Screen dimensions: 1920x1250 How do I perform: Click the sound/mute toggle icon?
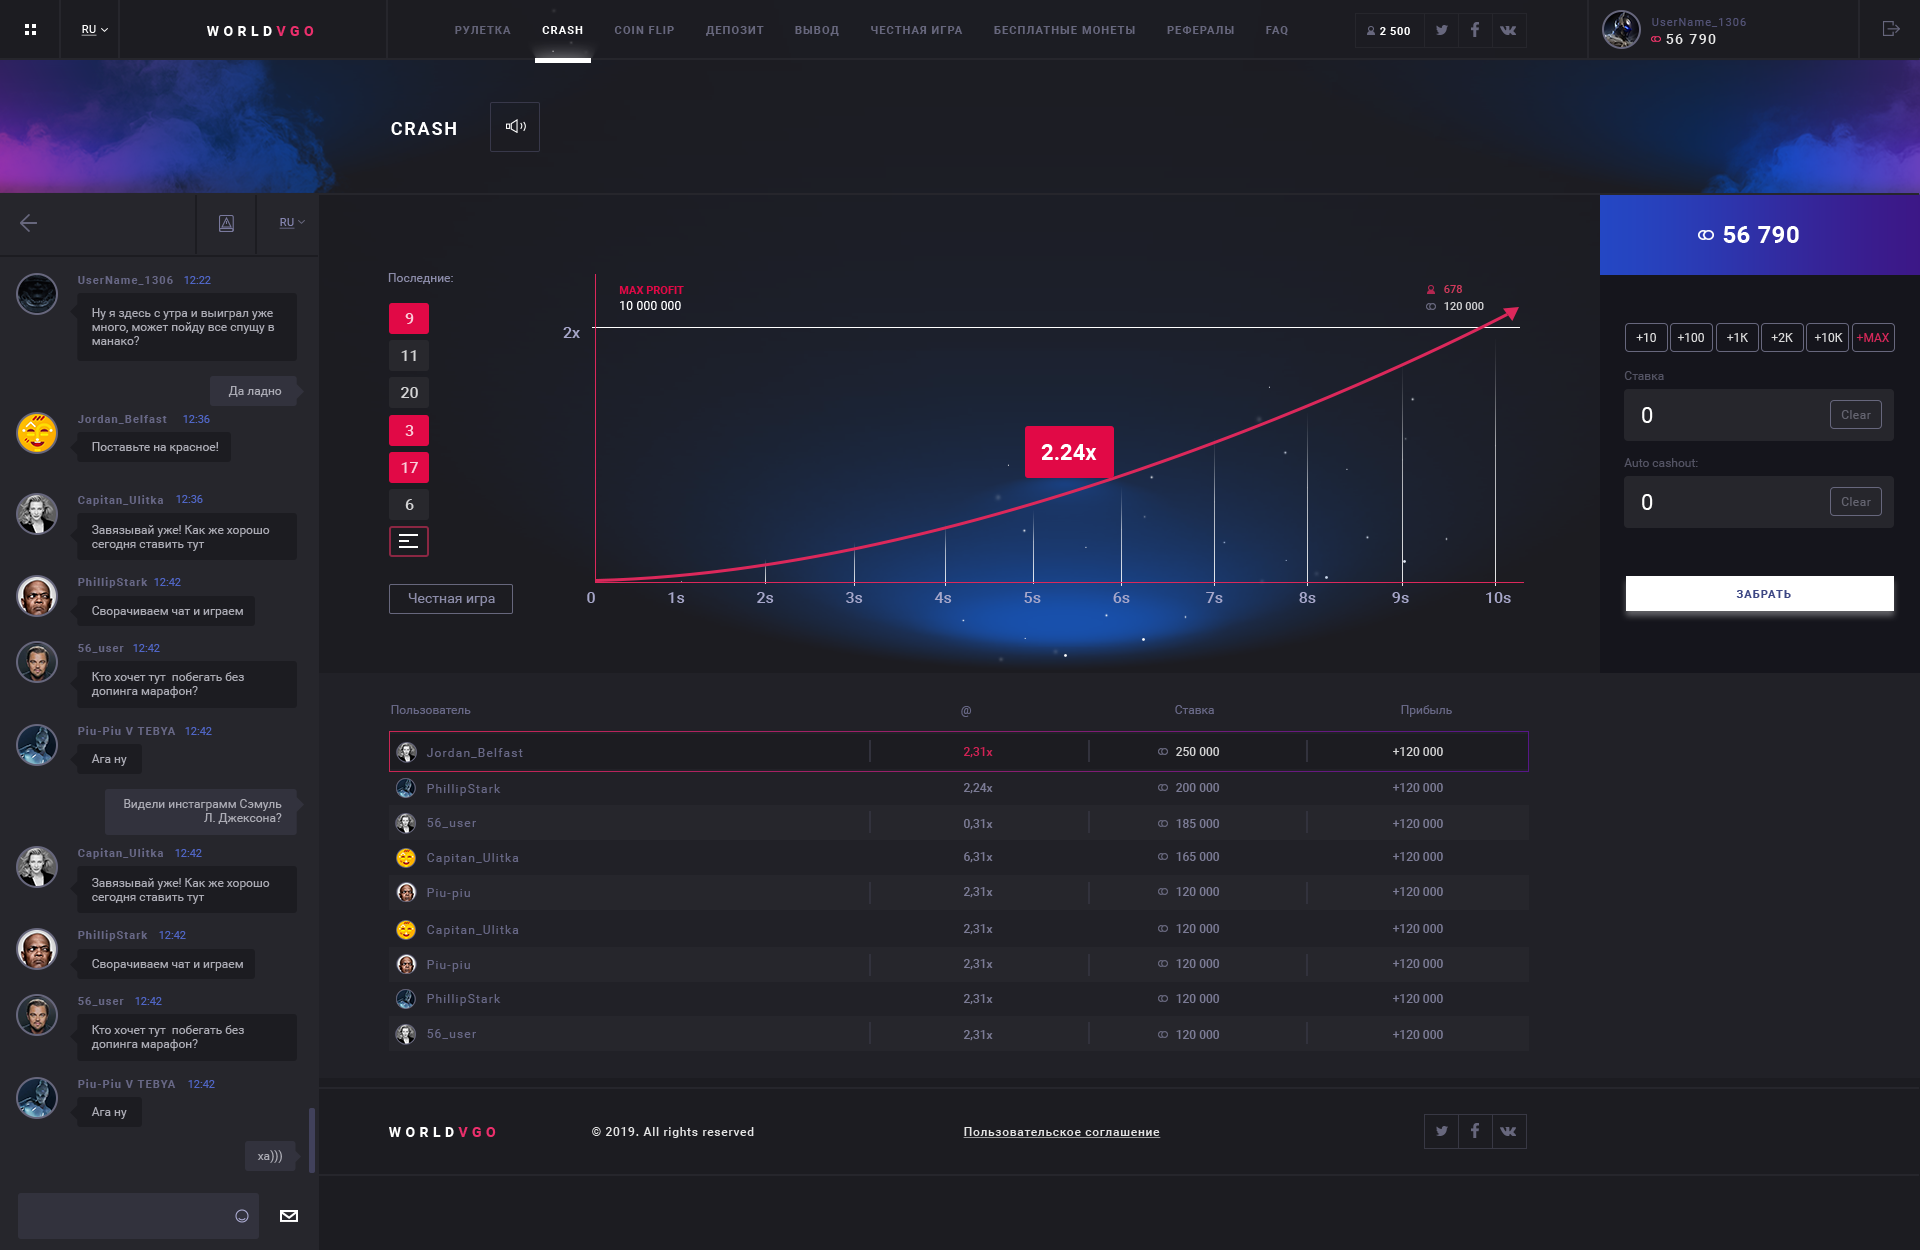[514, 127]
